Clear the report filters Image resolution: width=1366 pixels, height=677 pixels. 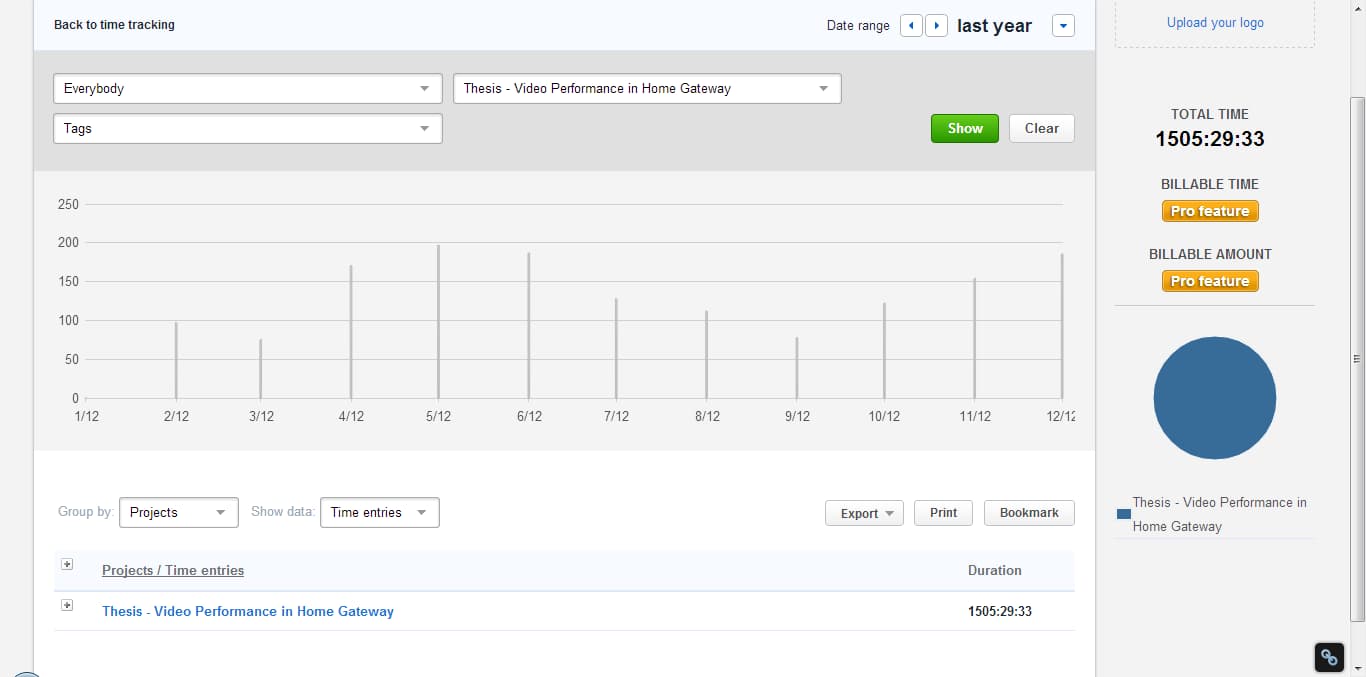1041,128
